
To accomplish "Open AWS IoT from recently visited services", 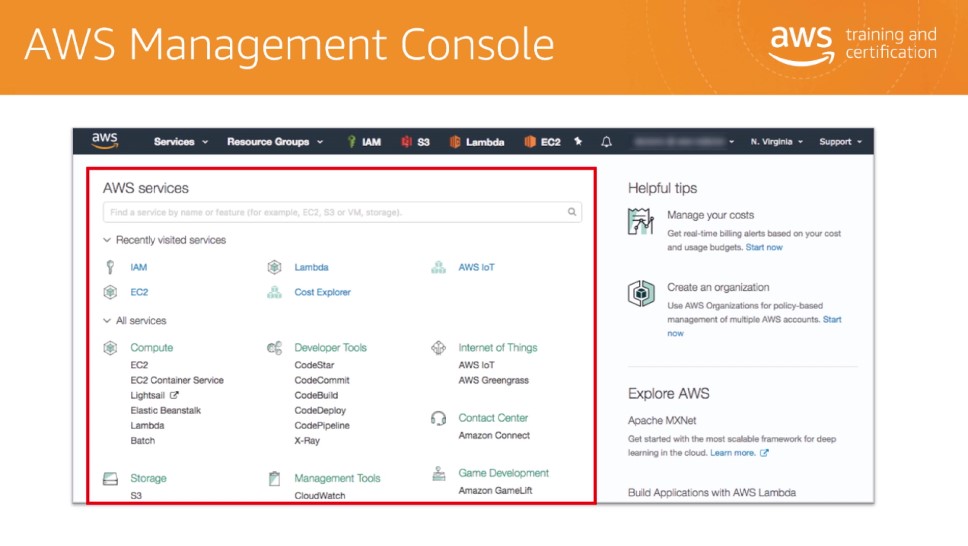I will tap(476, 267).
